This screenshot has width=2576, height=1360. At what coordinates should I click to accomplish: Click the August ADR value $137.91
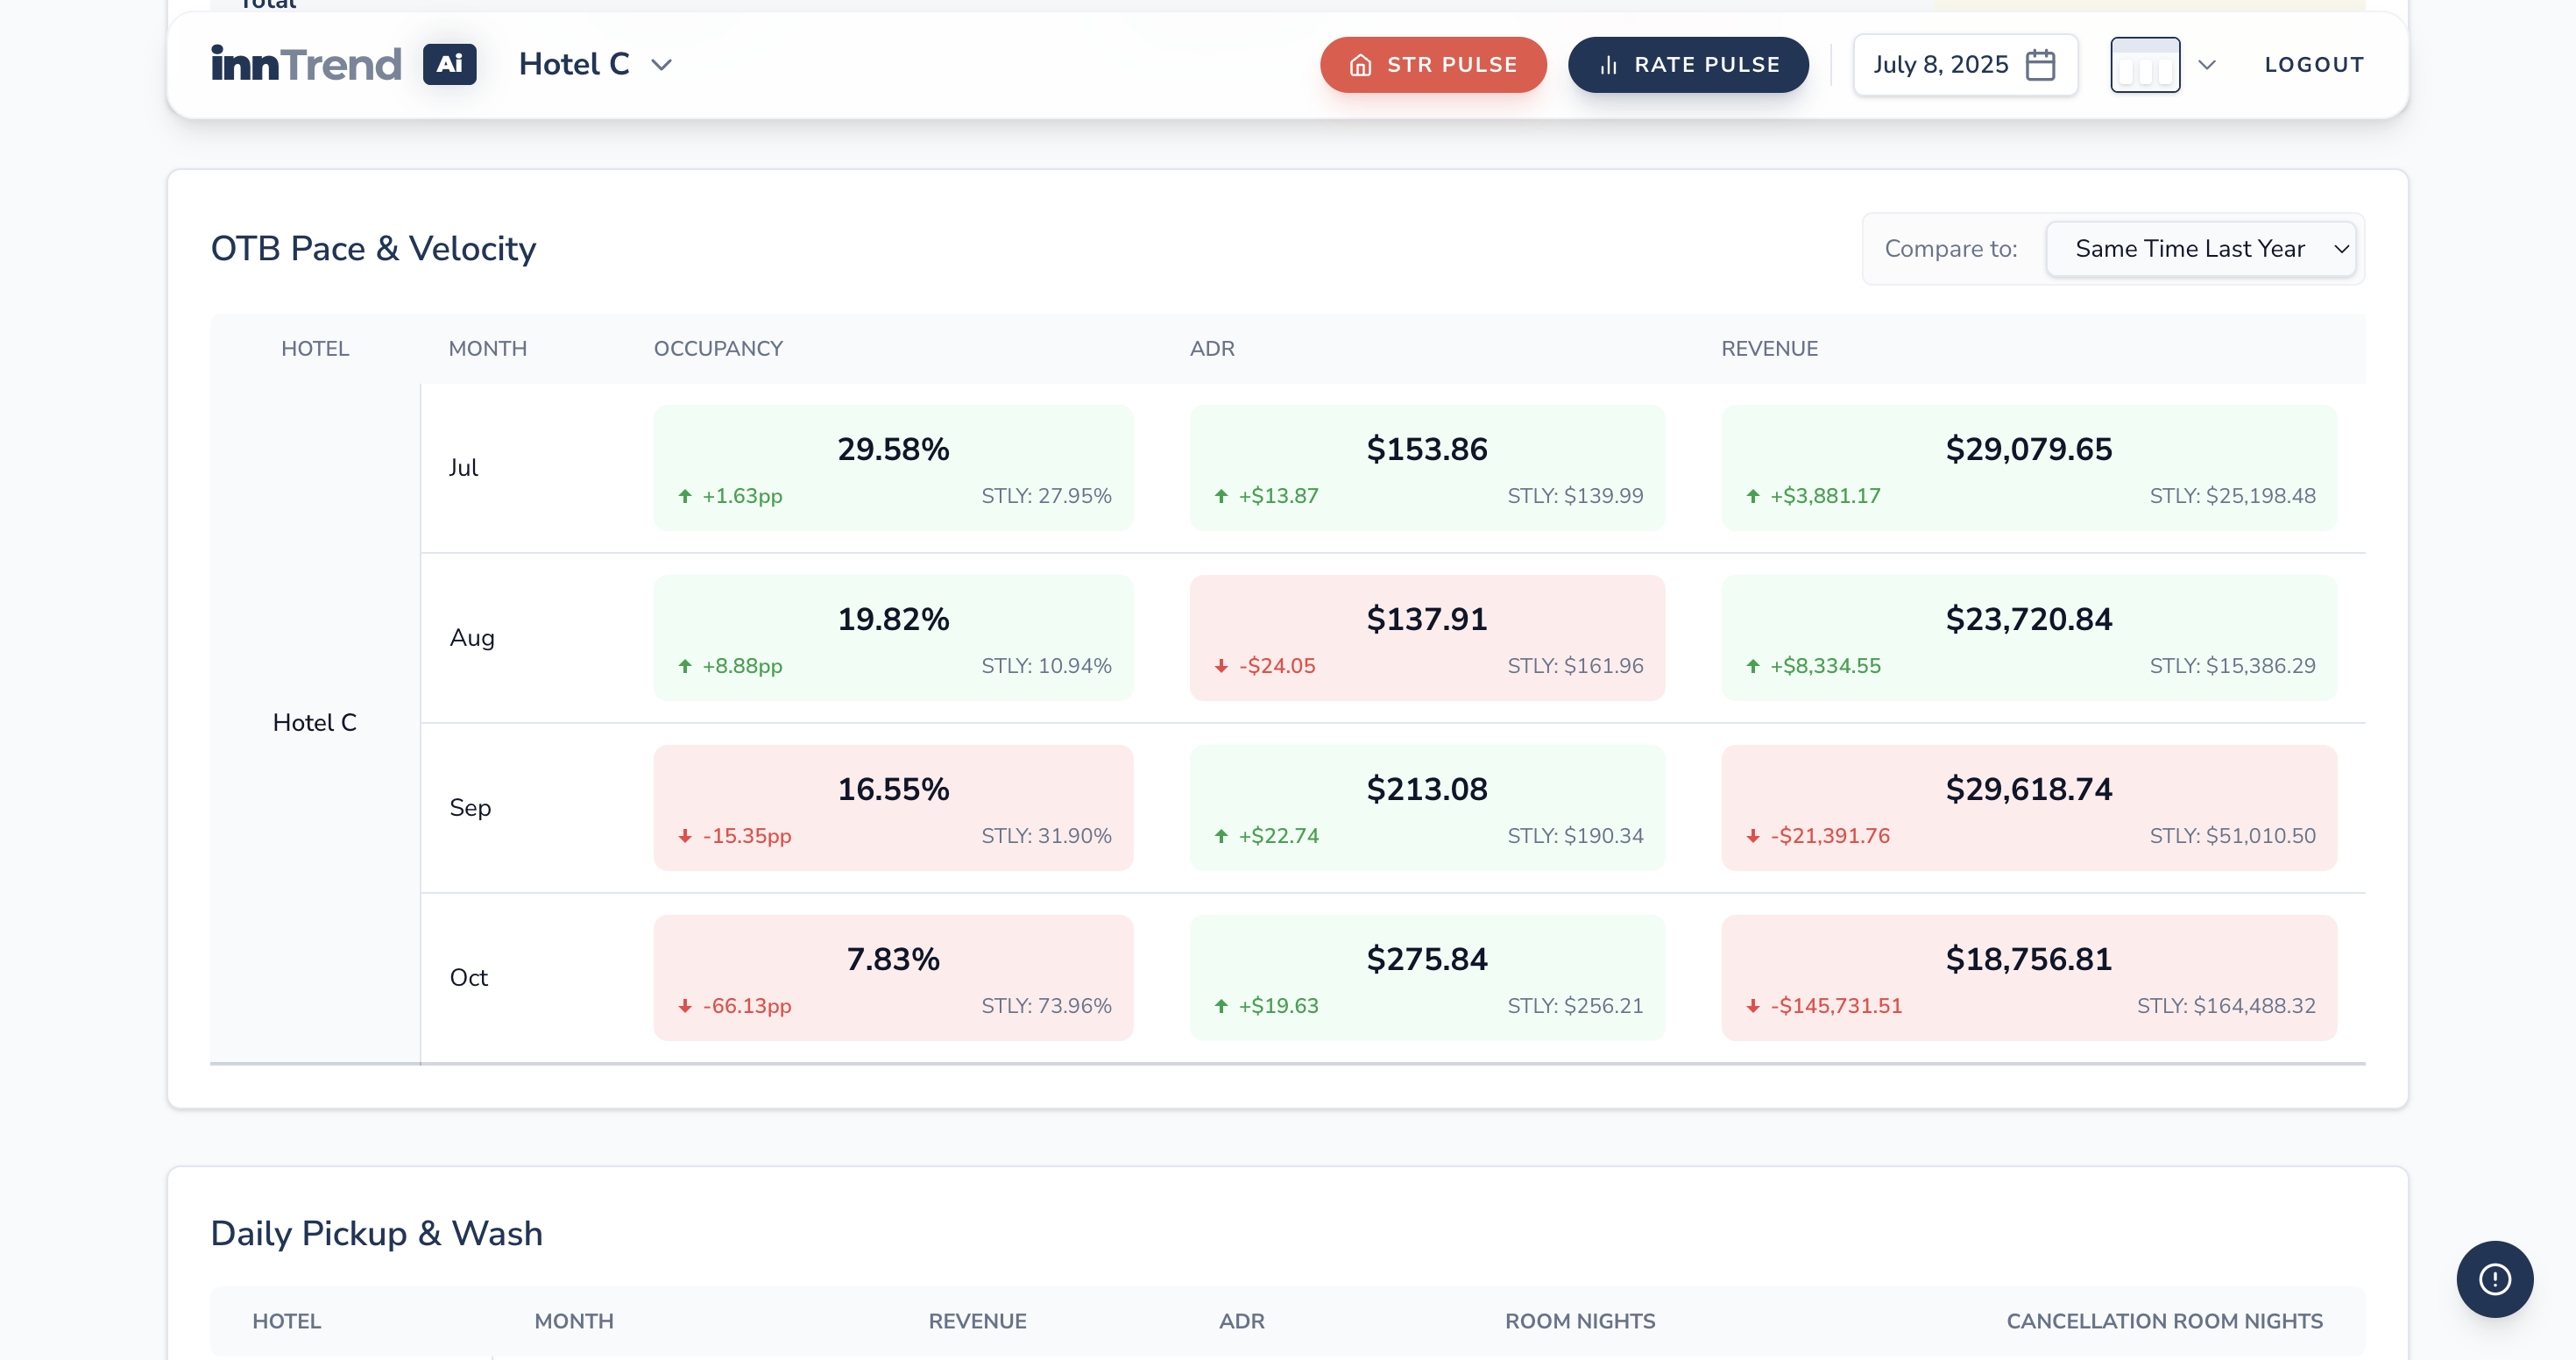click(1427, 619)
